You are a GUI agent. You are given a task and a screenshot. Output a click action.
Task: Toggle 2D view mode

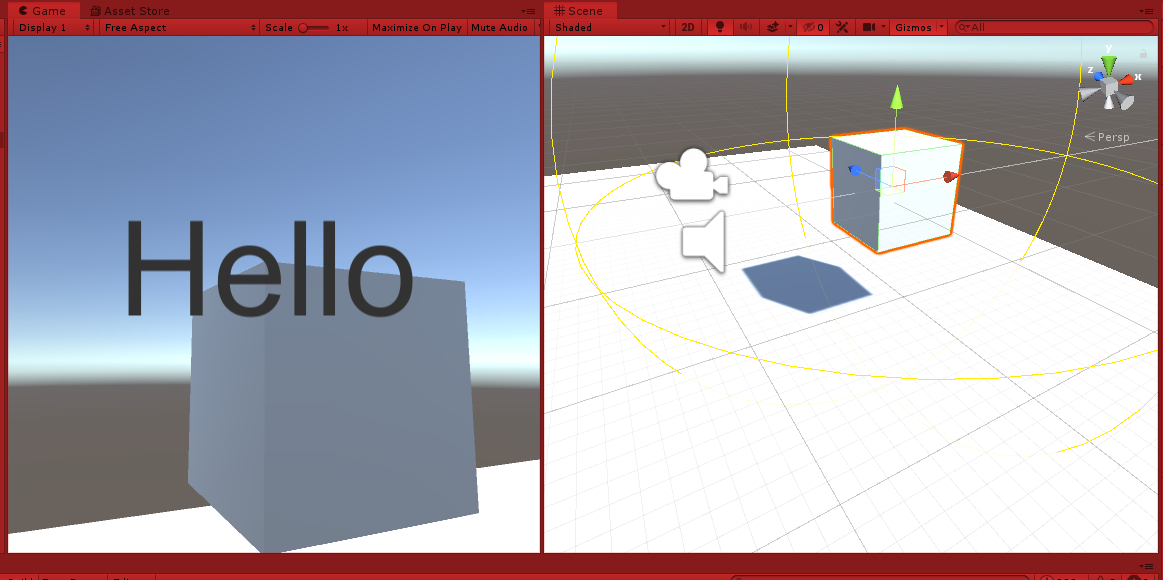click(688, 27)
